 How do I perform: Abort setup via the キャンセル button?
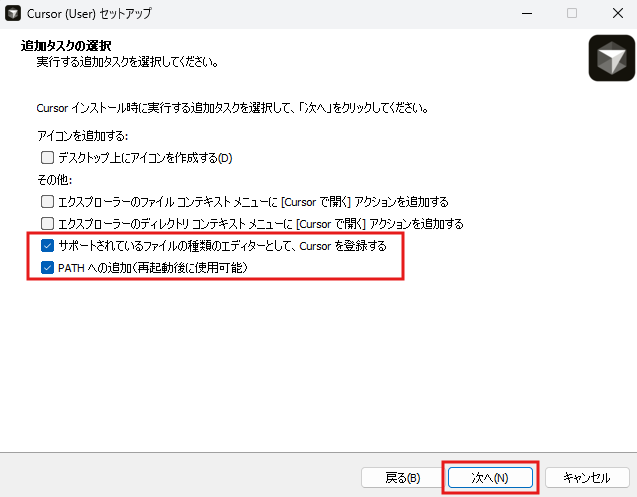tap(587, 477)
